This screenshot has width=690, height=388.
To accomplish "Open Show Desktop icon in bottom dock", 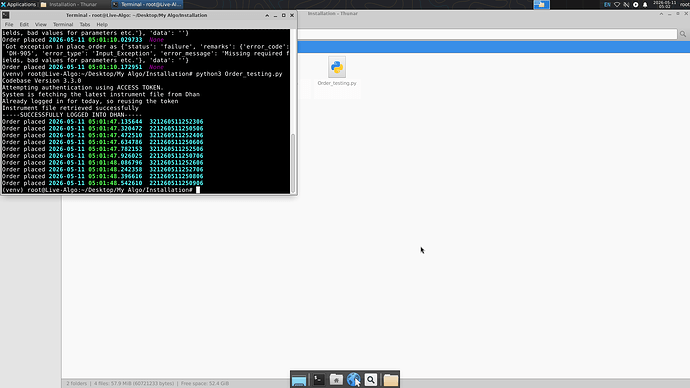I will click(x=299, y=380).
